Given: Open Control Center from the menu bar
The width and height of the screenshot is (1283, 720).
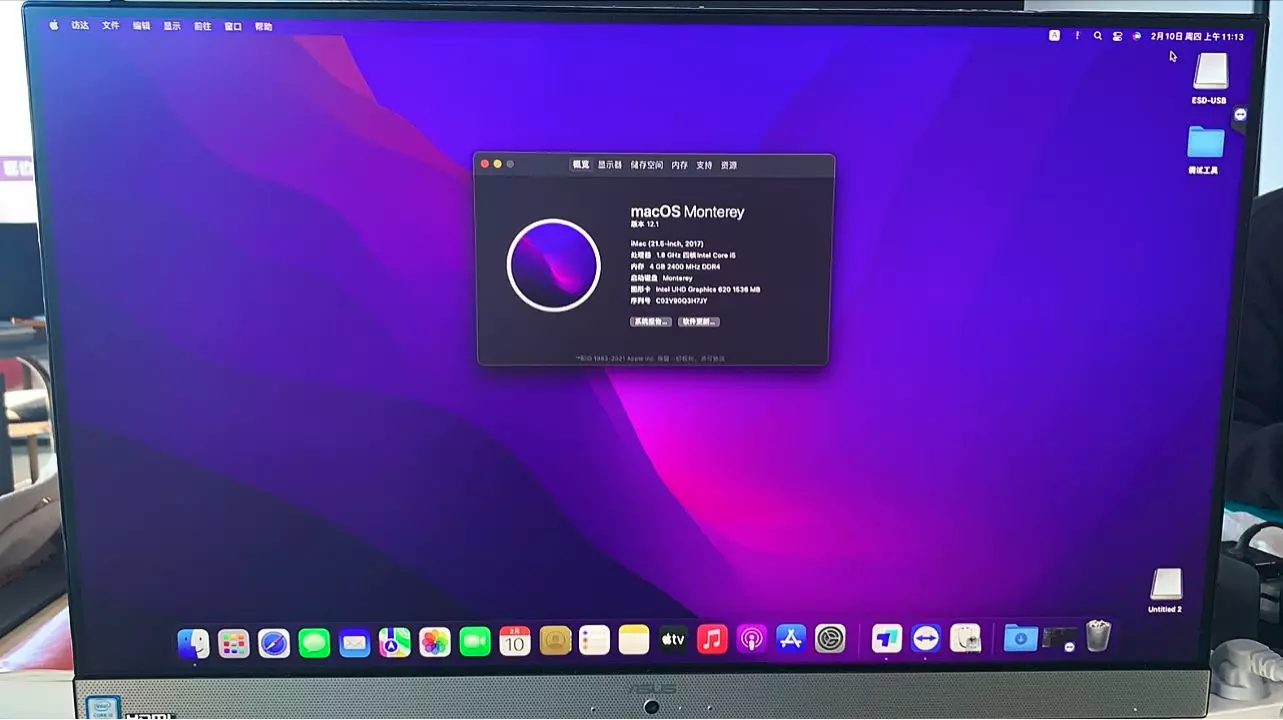Looking at the screenshot, I should pos(1117,35).
